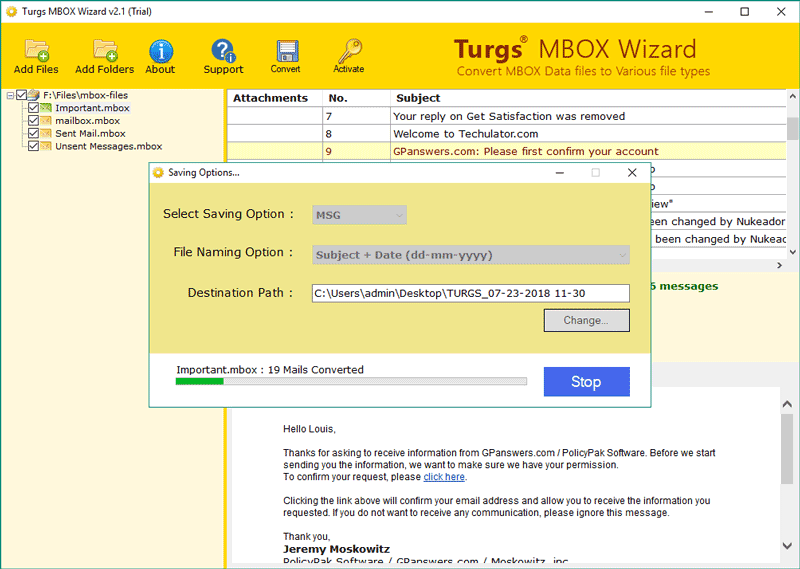
Task: Click the preview pane scroll down arrow
Action: click(x=787, y=546)
